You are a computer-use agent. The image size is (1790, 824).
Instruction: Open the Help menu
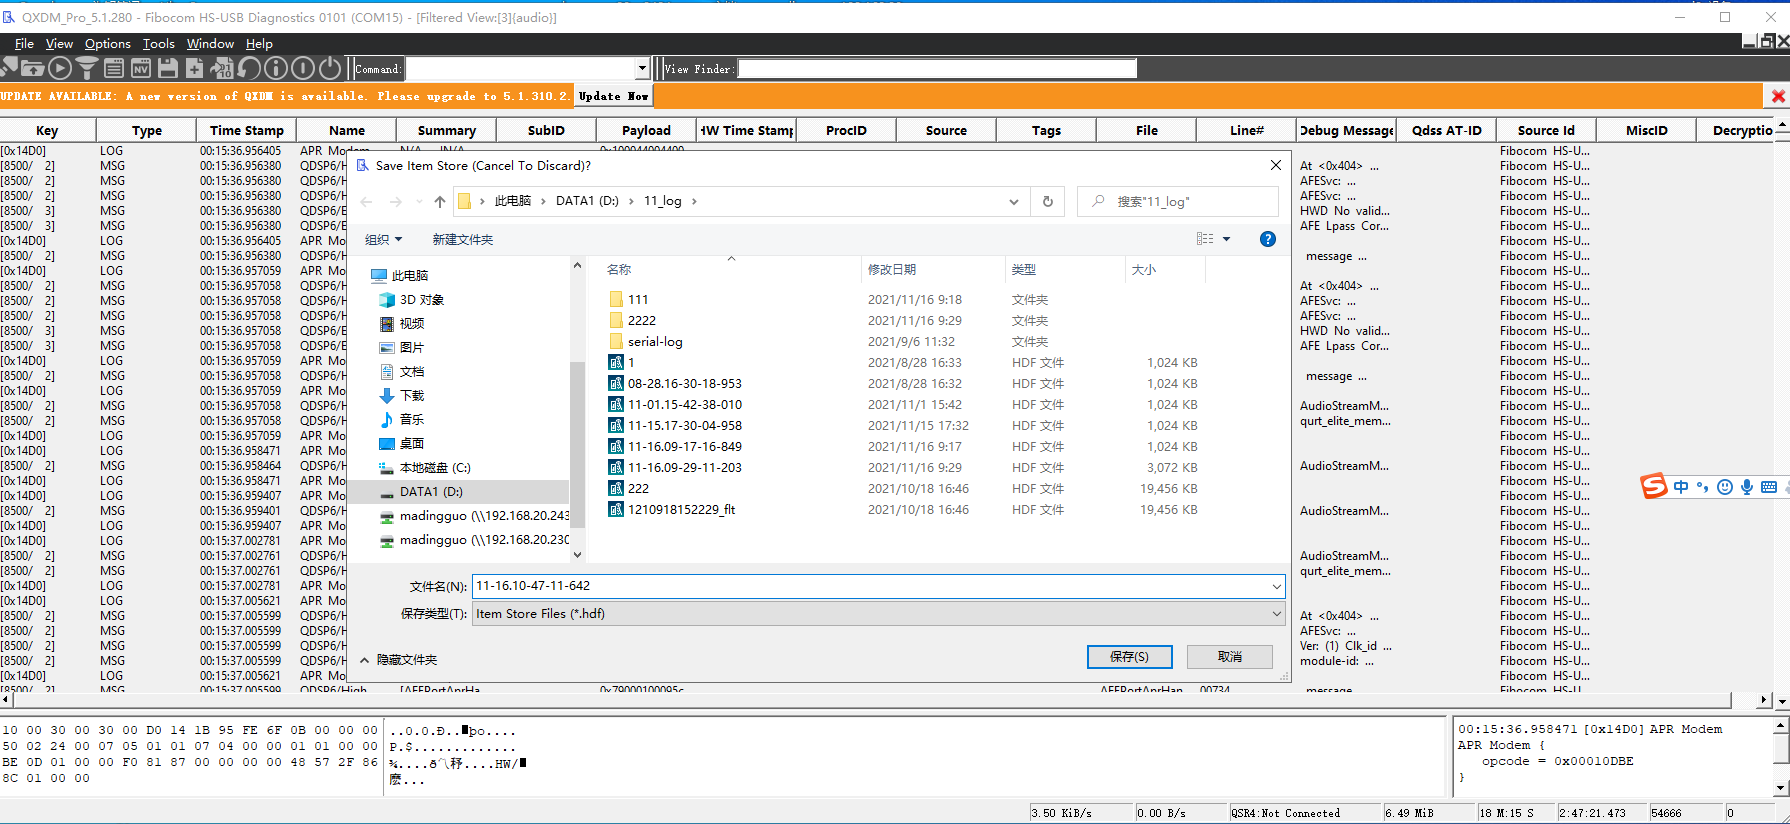coord(259,44)
